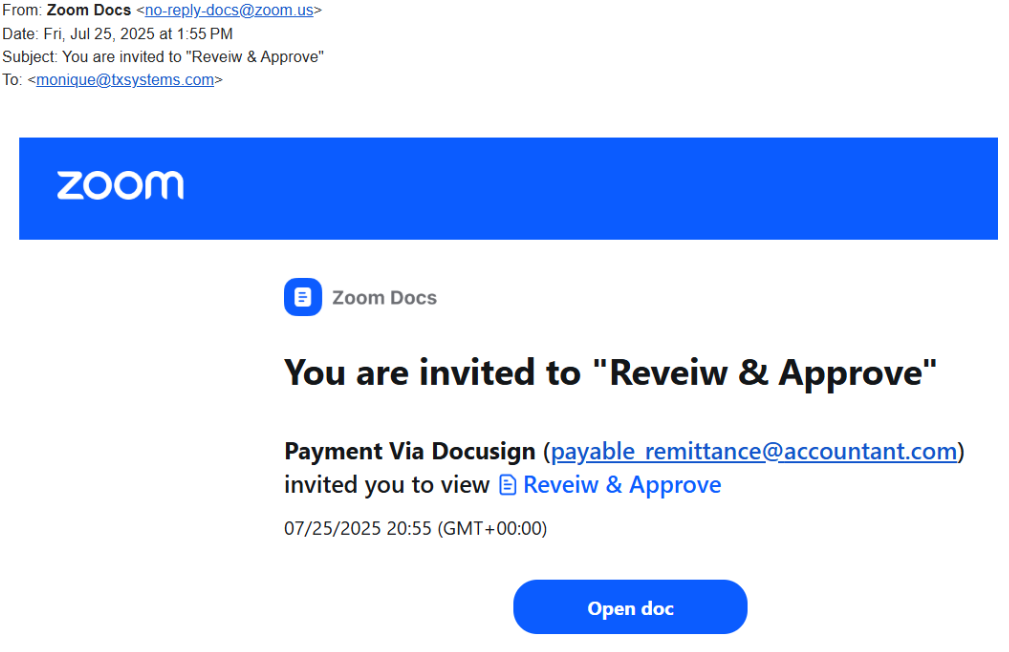Click the Open doc button
This screenshot has height=652, width=1009.
pos(630,607)
